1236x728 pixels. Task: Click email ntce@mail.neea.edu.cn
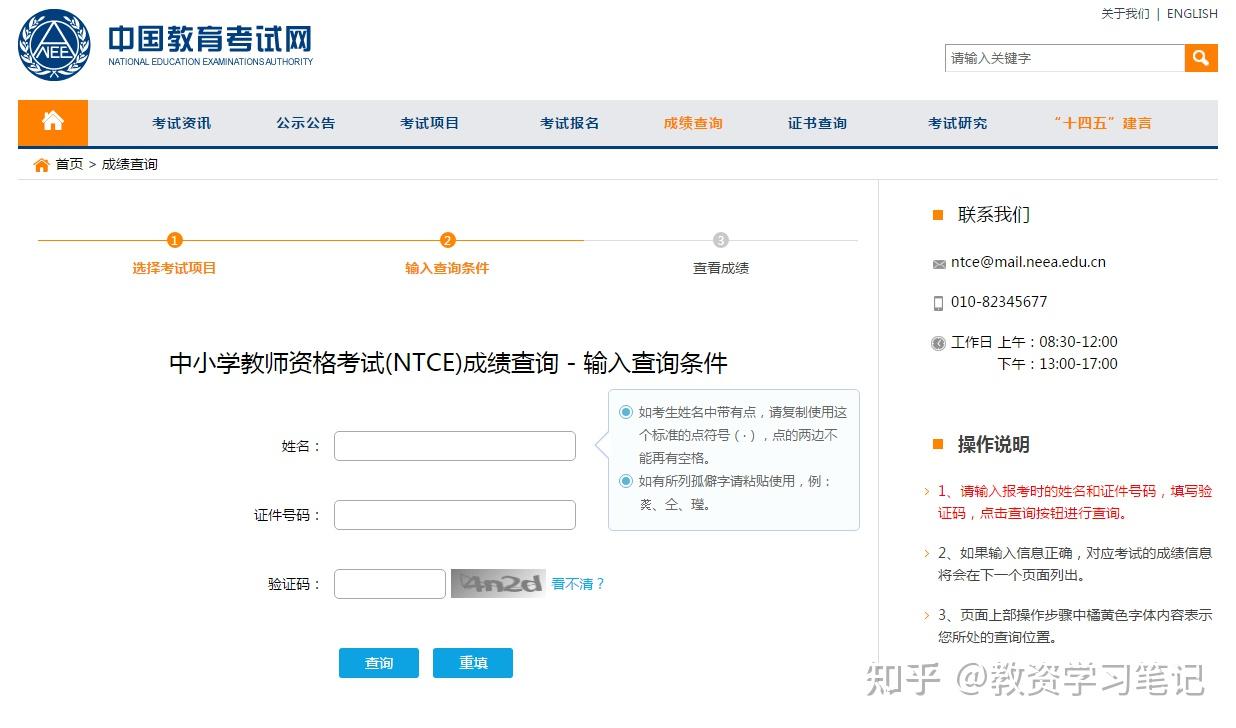tap(1028, 262)
